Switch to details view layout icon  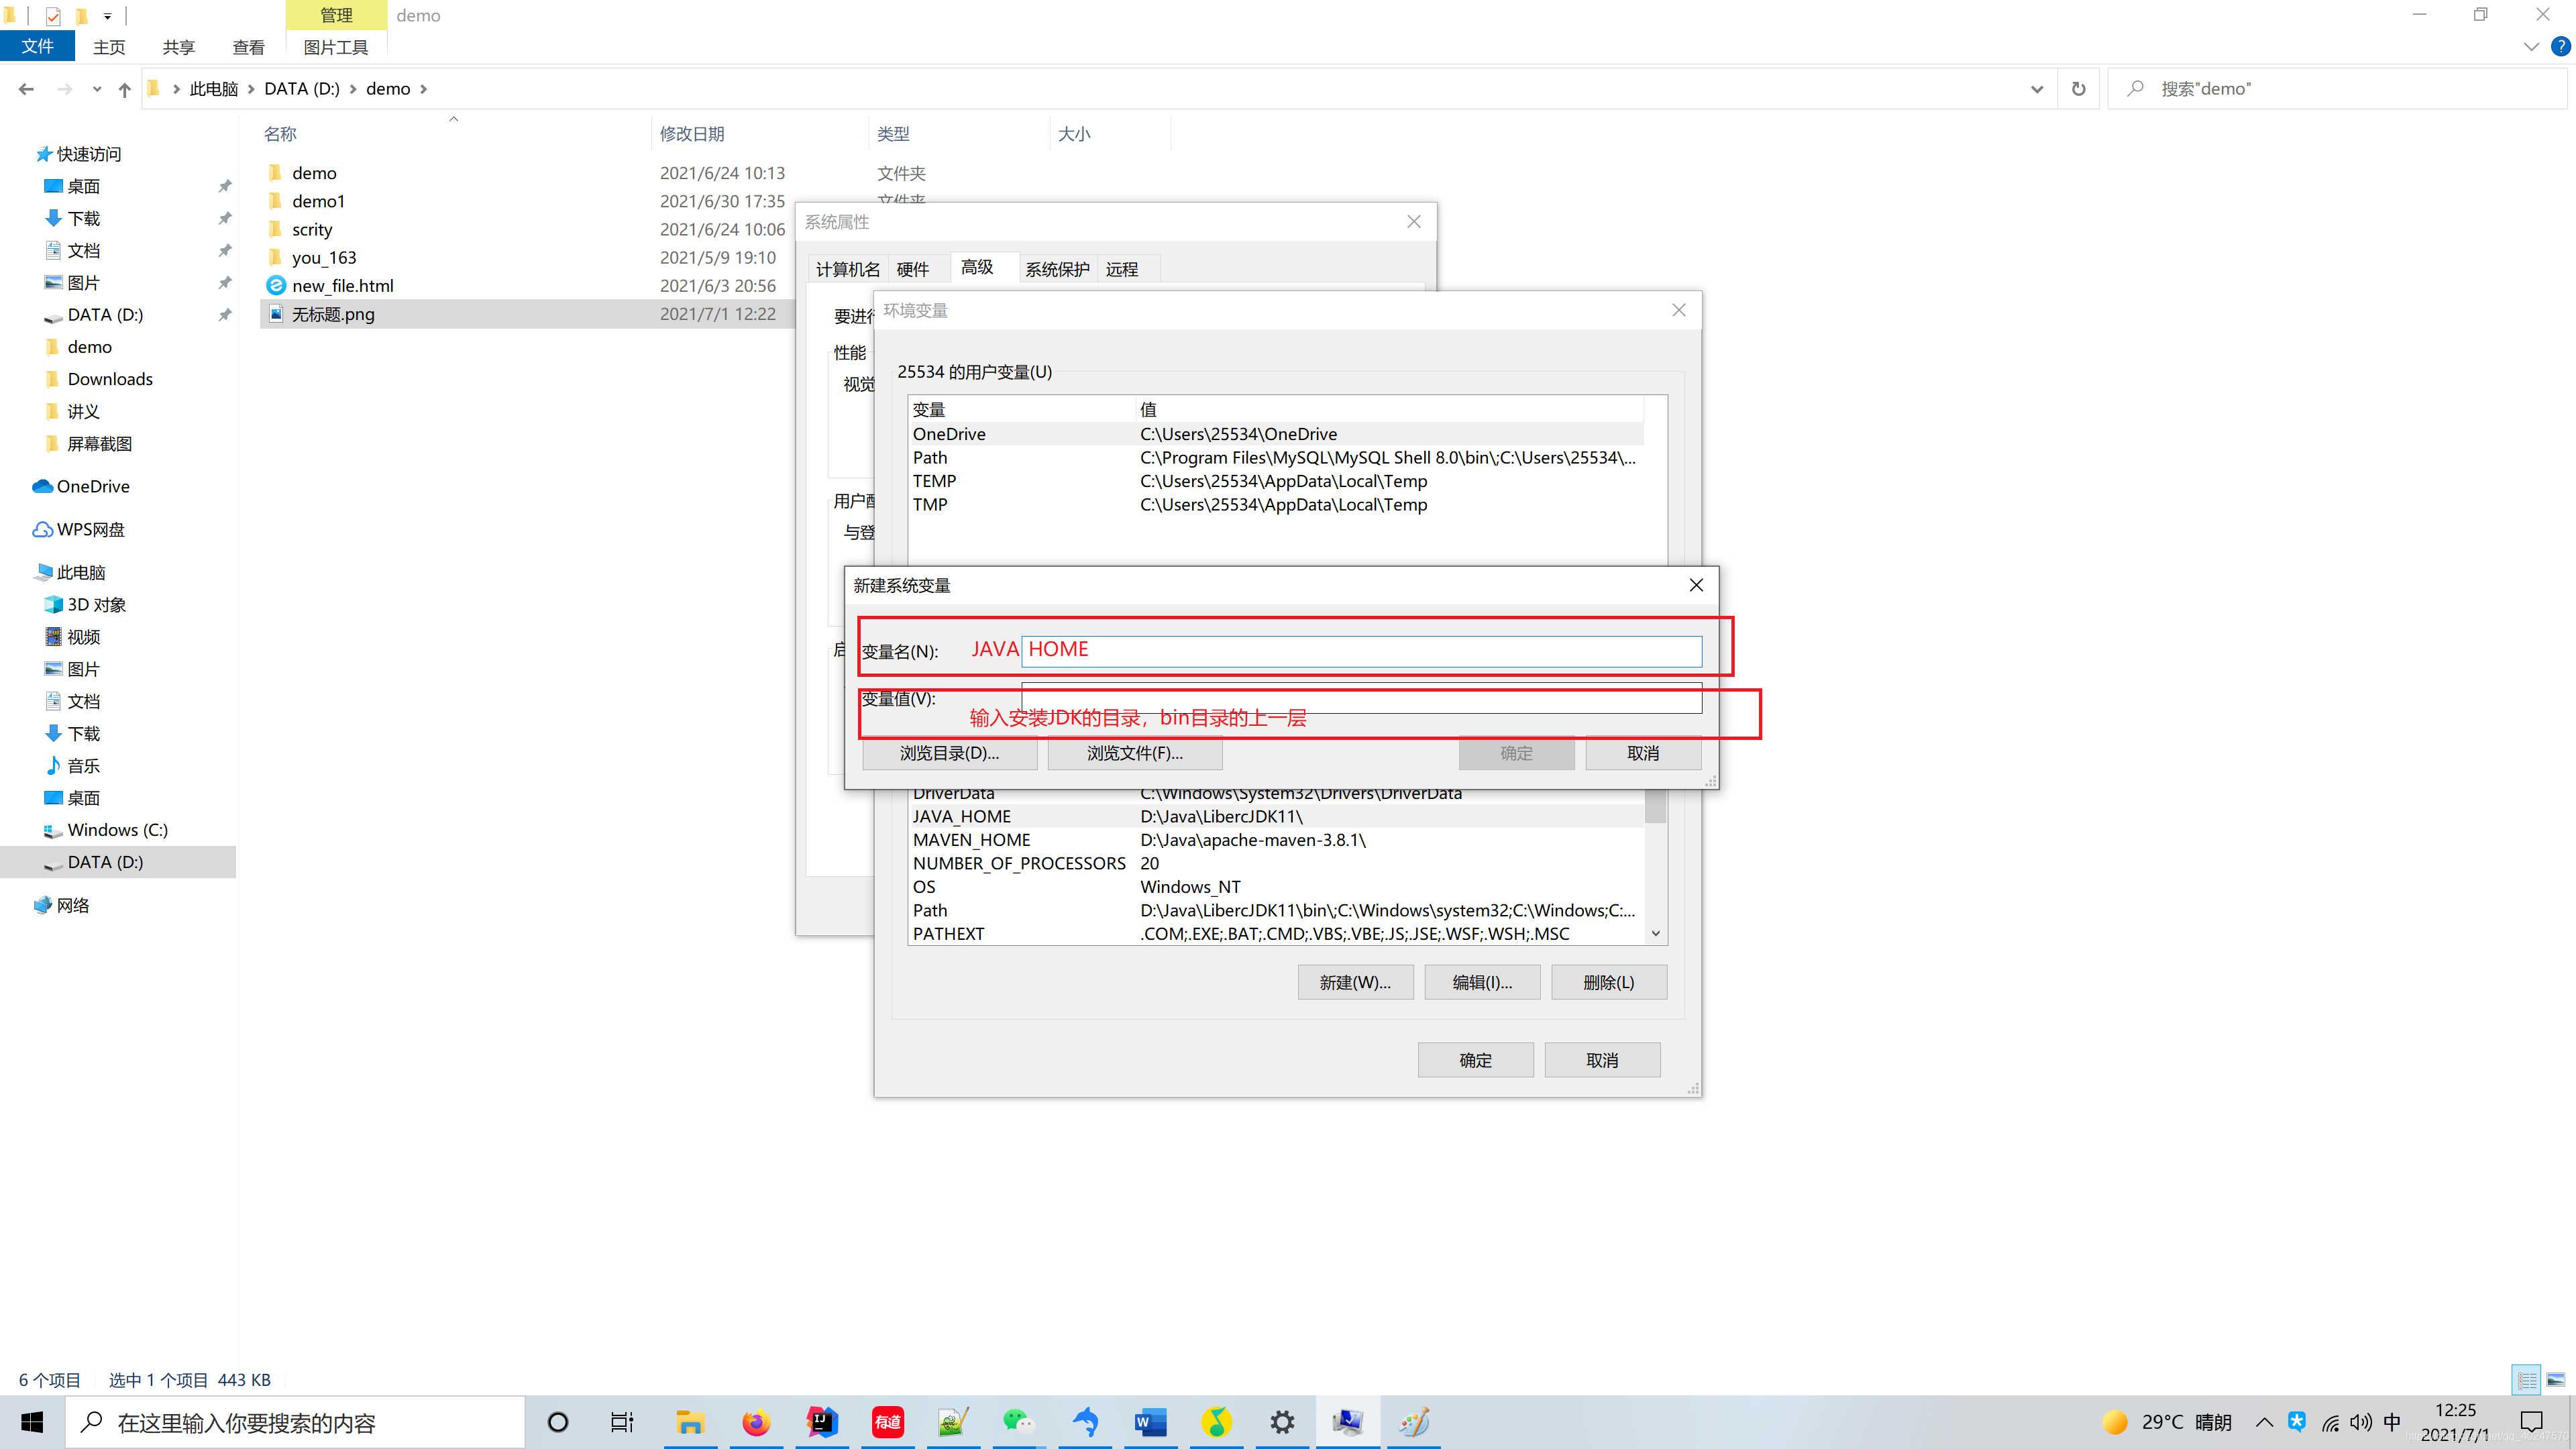click(x=2527, y=1380)
